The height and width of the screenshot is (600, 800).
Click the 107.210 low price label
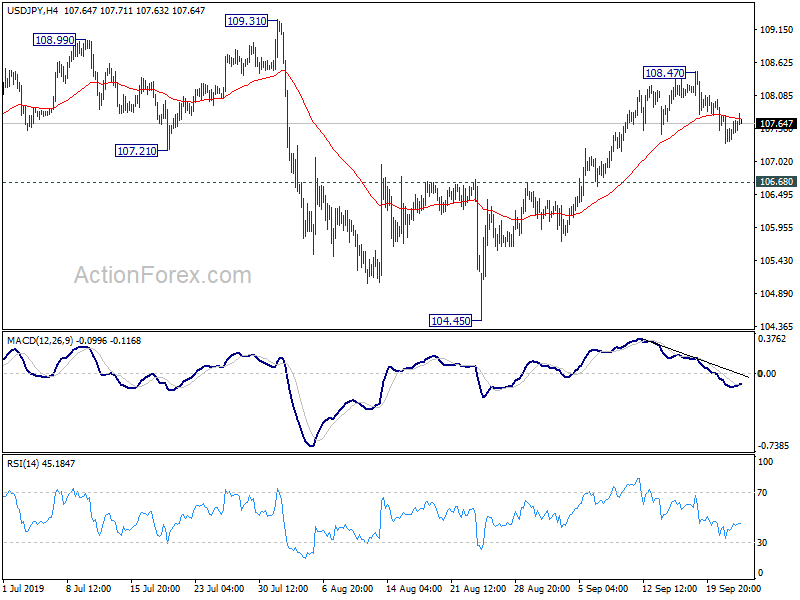pyautogui.click(x=137, y=151)
